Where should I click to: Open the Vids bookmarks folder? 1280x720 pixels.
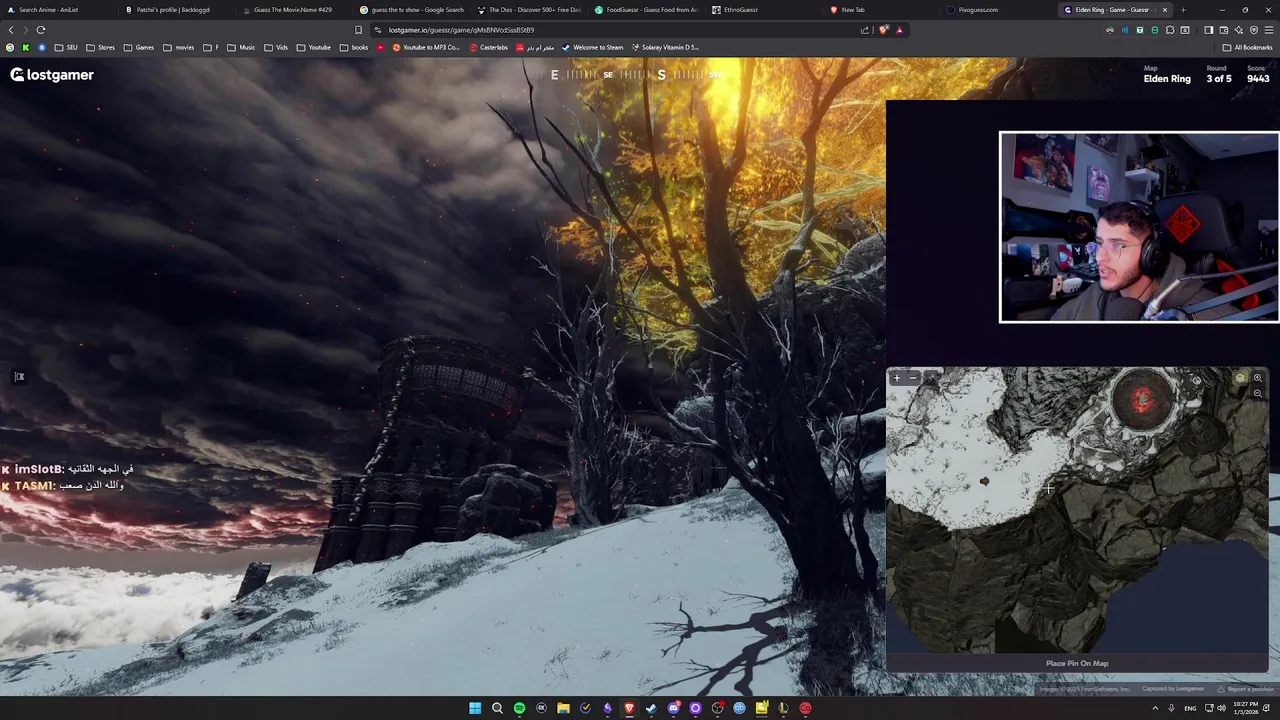(276, 47)
